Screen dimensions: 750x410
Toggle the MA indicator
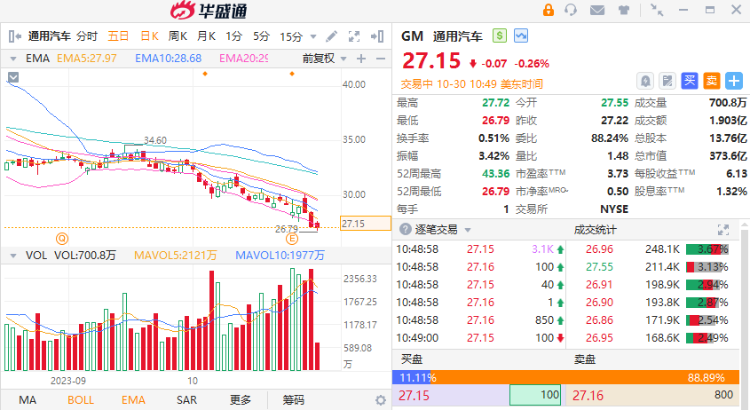pyautogui.click(x=27, y=400)
